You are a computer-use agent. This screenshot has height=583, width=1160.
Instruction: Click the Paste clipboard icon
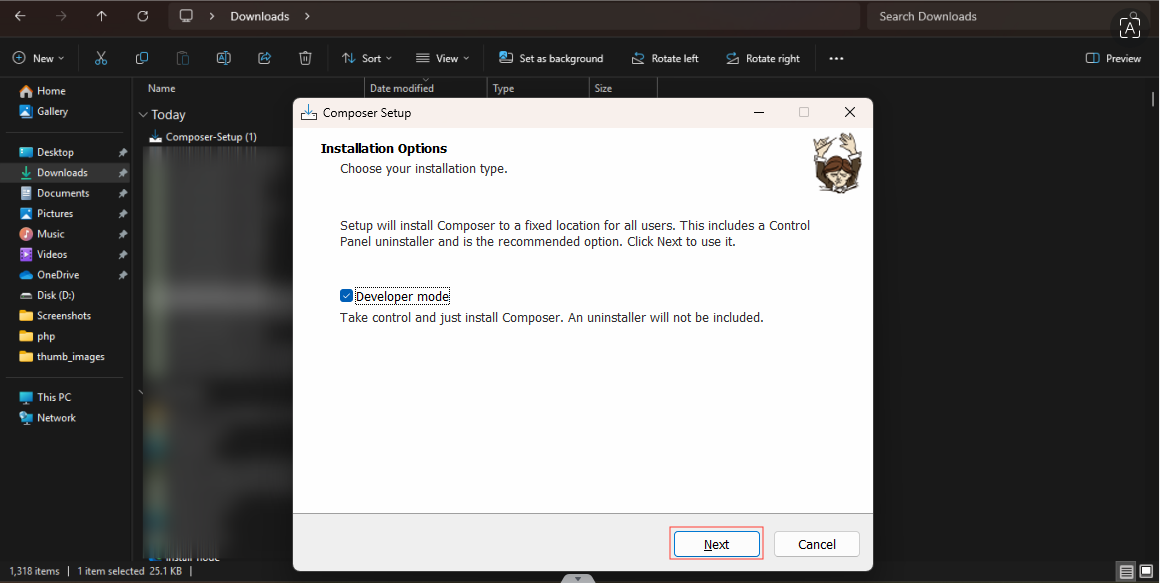click(183, 58)
